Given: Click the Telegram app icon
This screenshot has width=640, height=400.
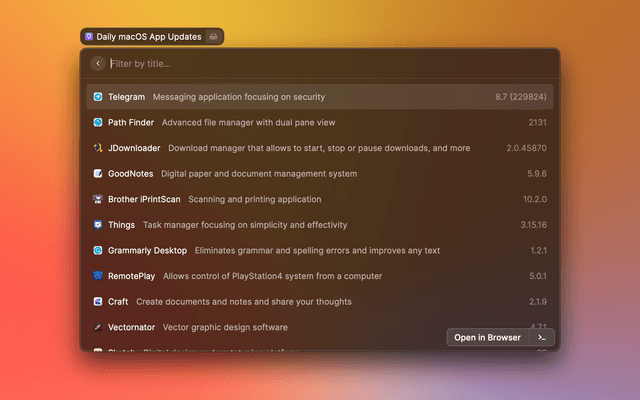Looking at the screenshot, I should pyautogui.click(x=98, y=97).
